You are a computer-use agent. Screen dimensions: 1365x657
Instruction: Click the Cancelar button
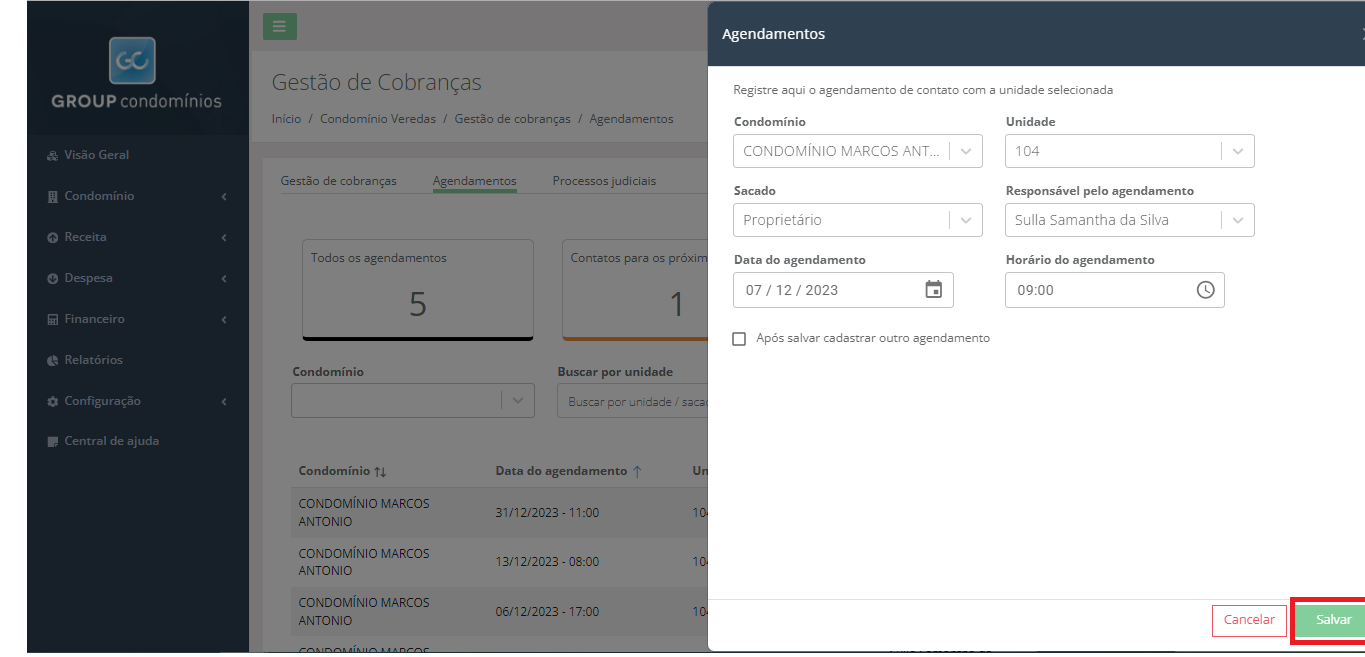pos(1249,620)
